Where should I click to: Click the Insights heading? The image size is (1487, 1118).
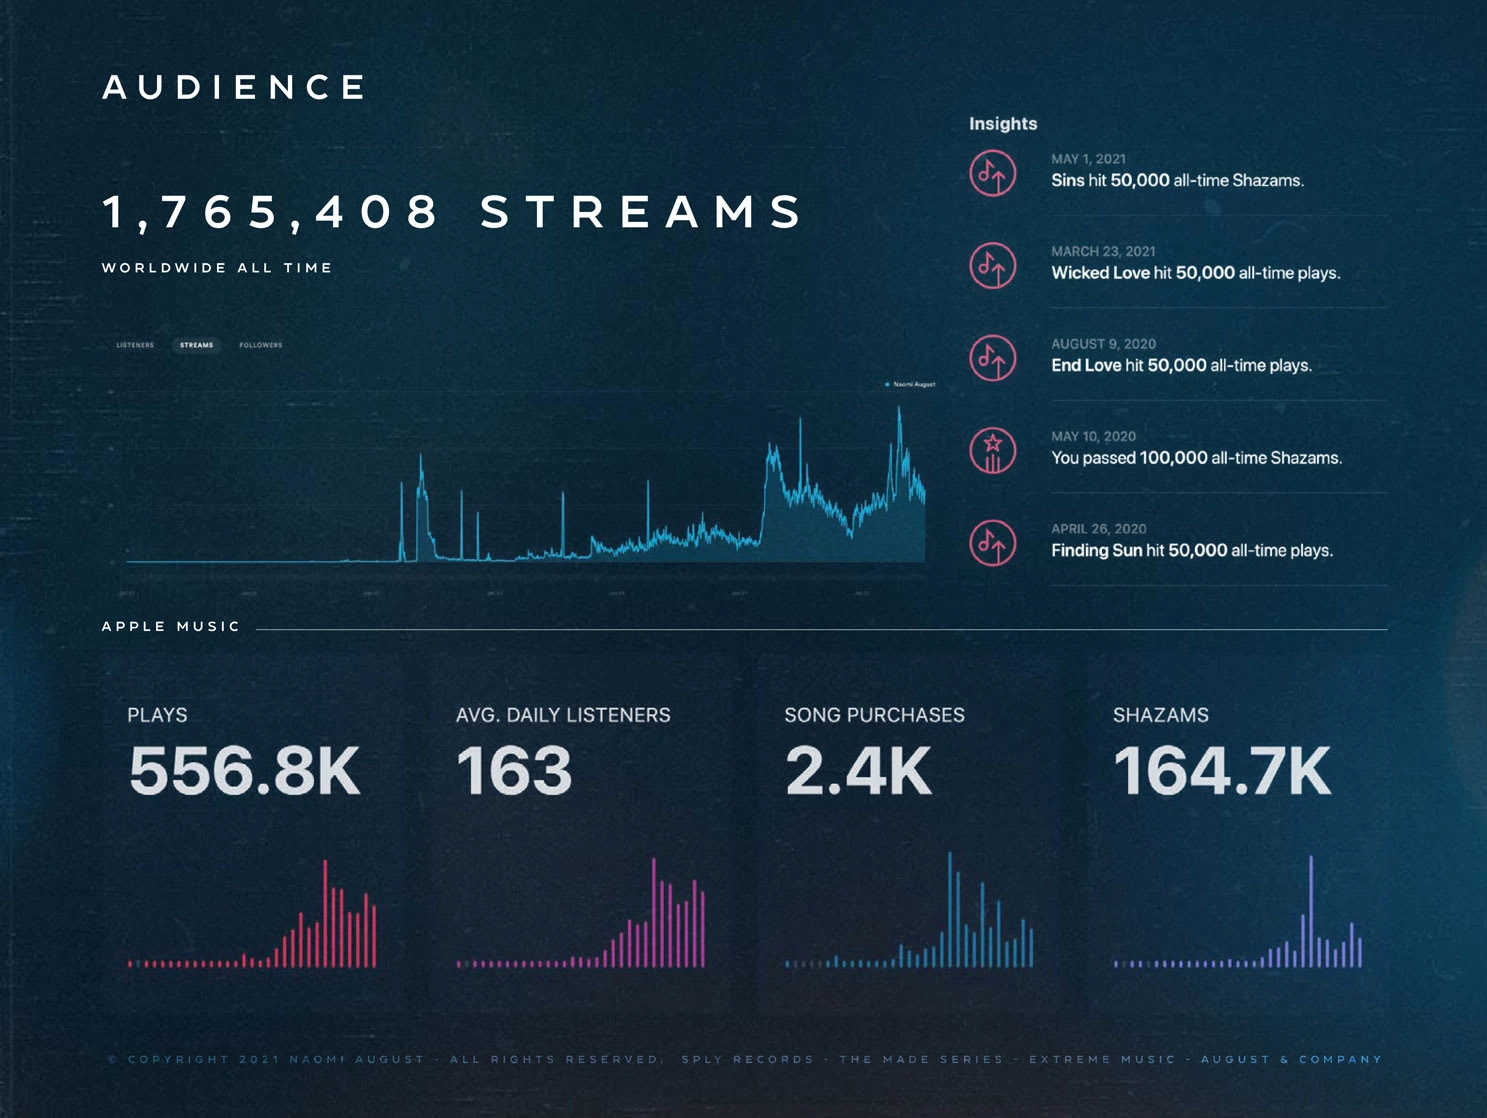tap(1003, 124)
